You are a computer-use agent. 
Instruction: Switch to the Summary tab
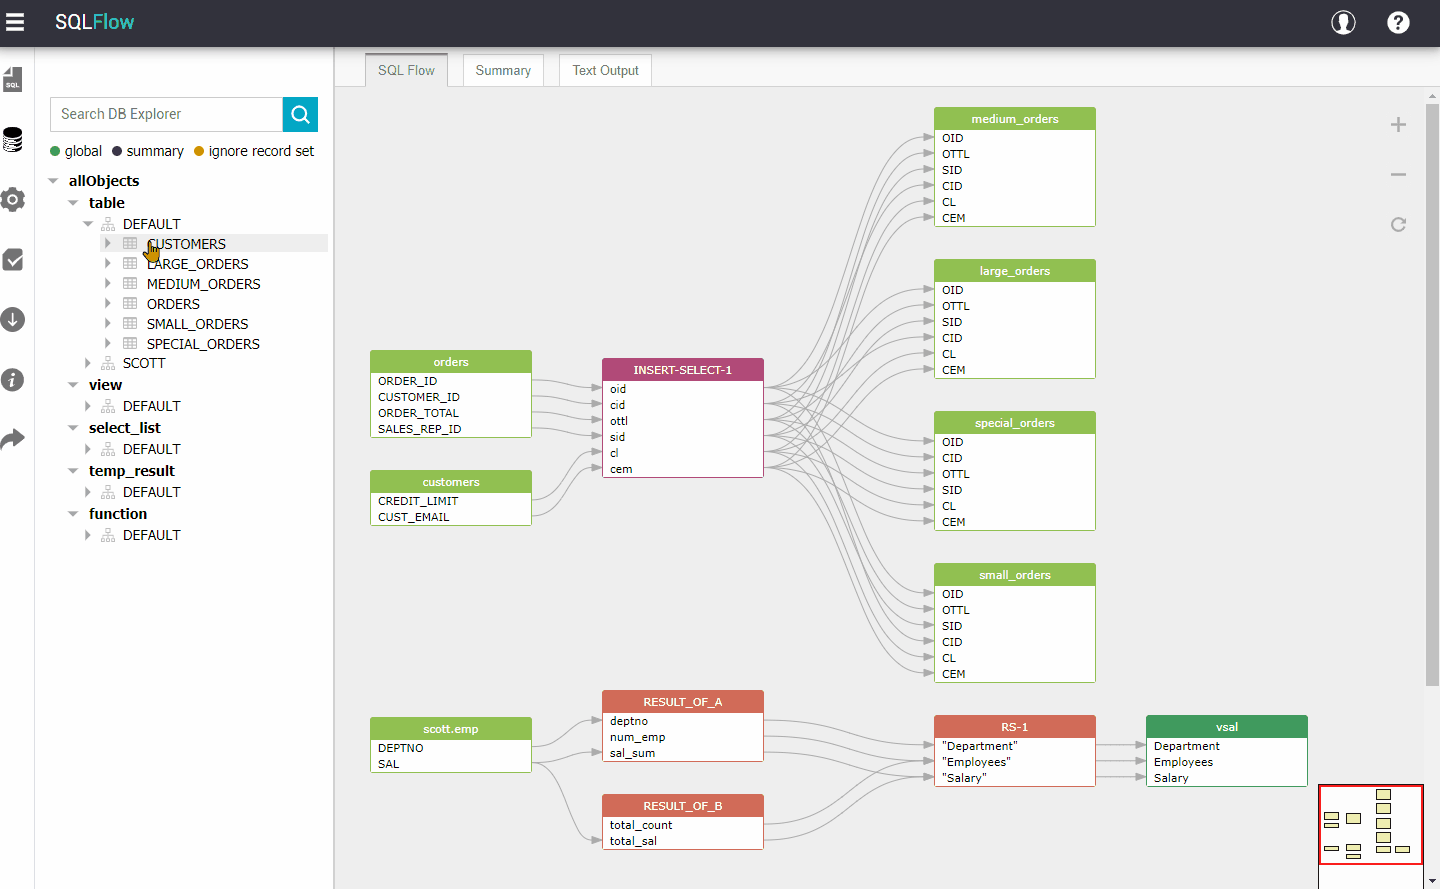[x=503, y=70]
